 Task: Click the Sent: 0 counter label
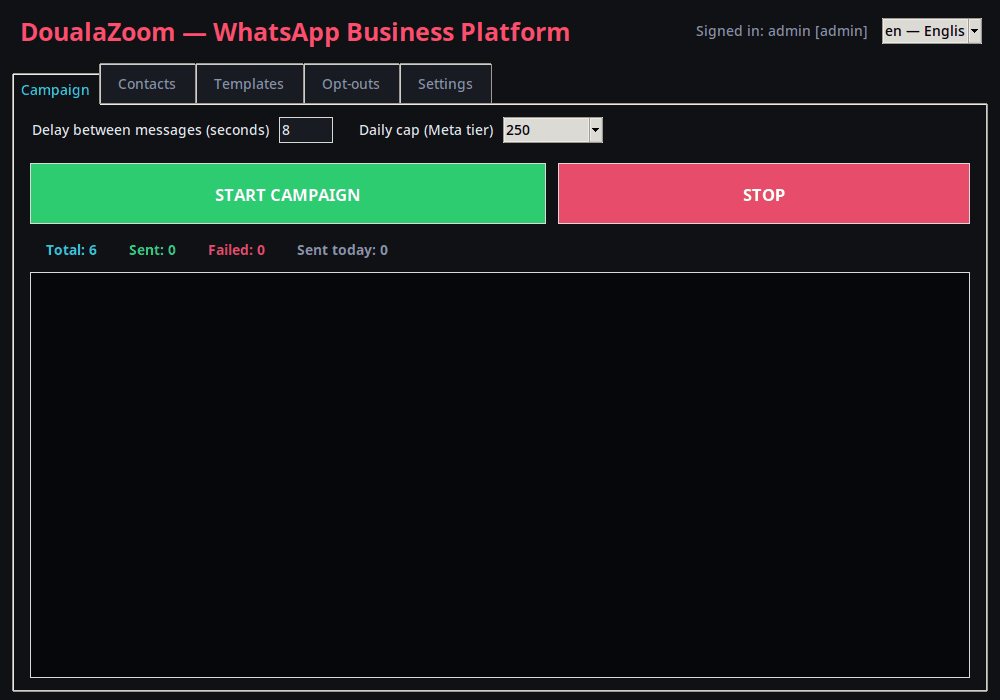(152, 250)
